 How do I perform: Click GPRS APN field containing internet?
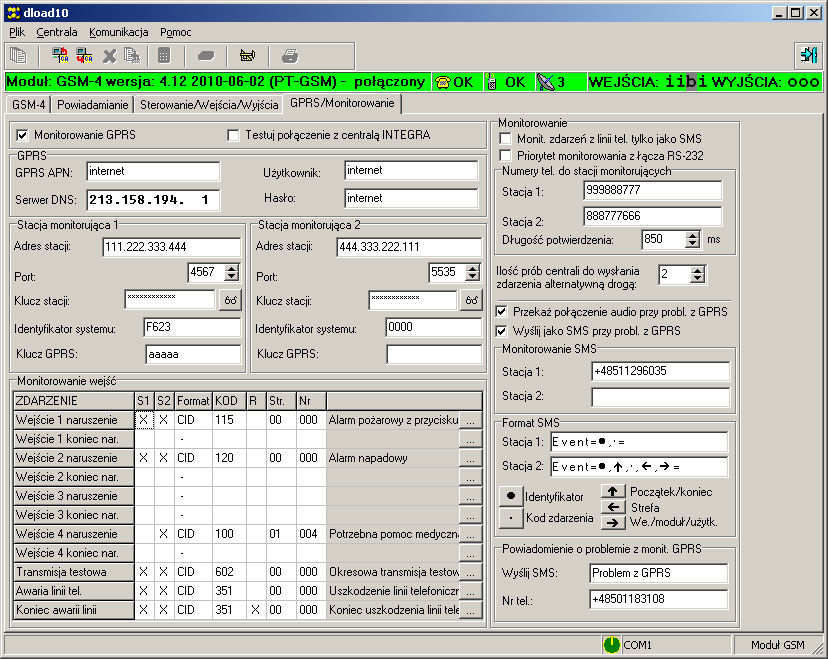153,171
